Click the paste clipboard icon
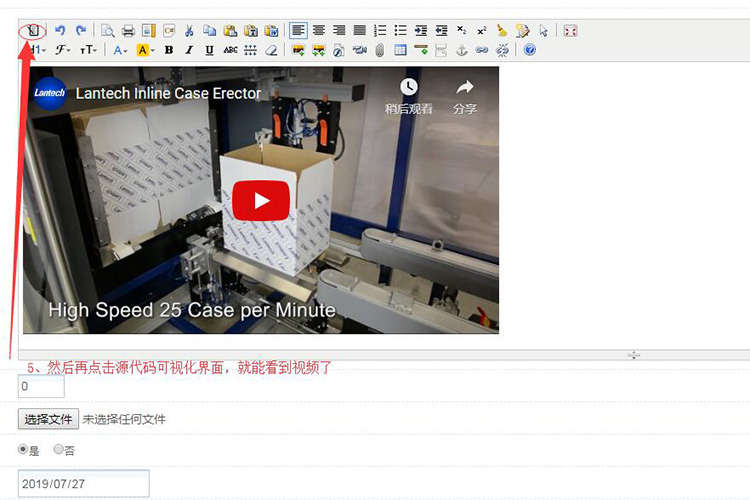The height and width of the screenshot is (500, 750). [x=231, y=31]
